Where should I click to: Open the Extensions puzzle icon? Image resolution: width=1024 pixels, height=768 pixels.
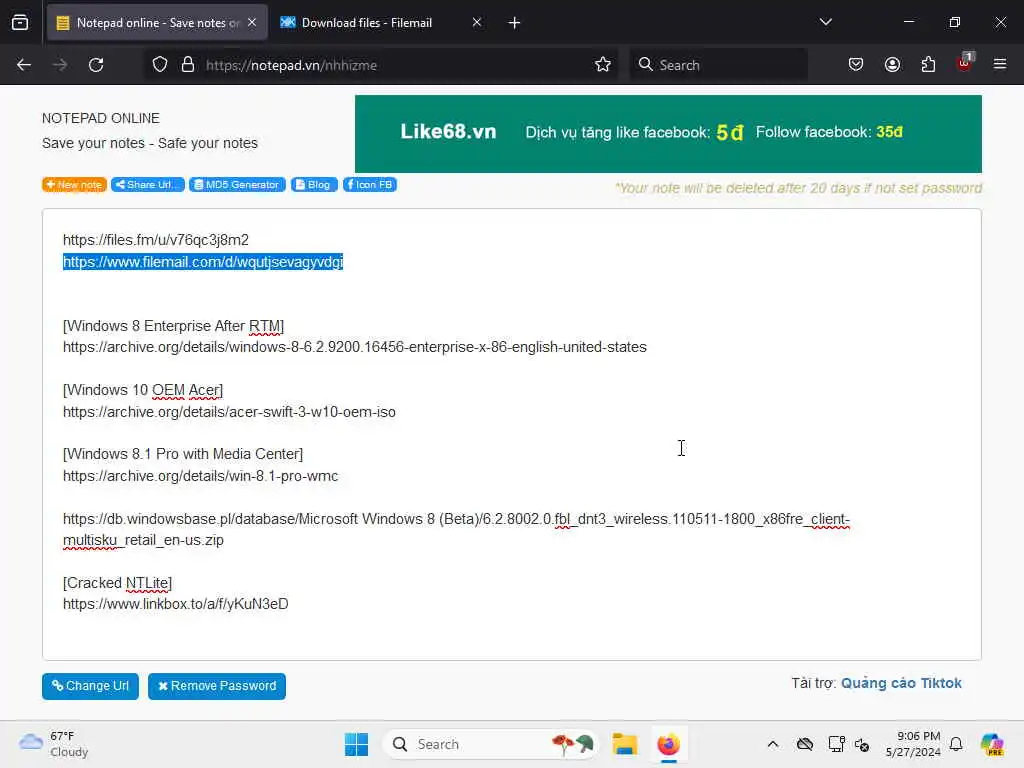click(x=928, y=65)
